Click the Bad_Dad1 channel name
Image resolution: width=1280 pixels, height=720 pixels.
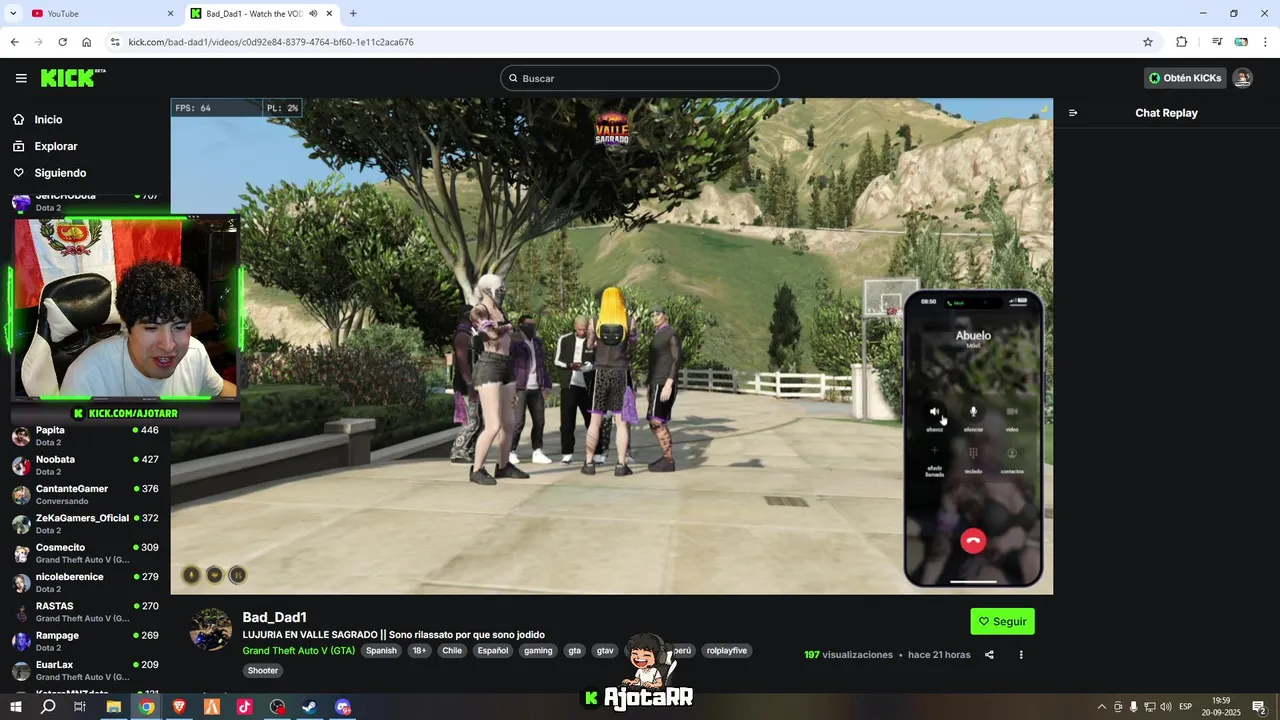(274, 617)
